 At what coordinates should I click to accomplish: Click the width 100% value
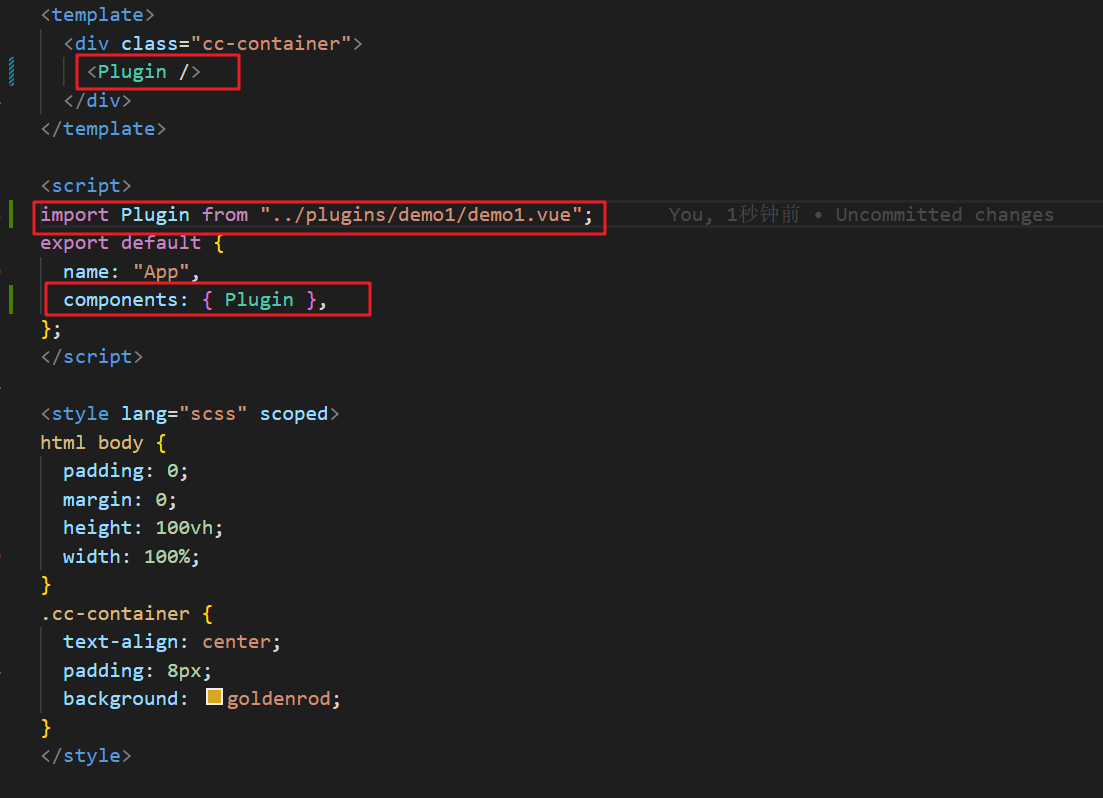point(166,557)
